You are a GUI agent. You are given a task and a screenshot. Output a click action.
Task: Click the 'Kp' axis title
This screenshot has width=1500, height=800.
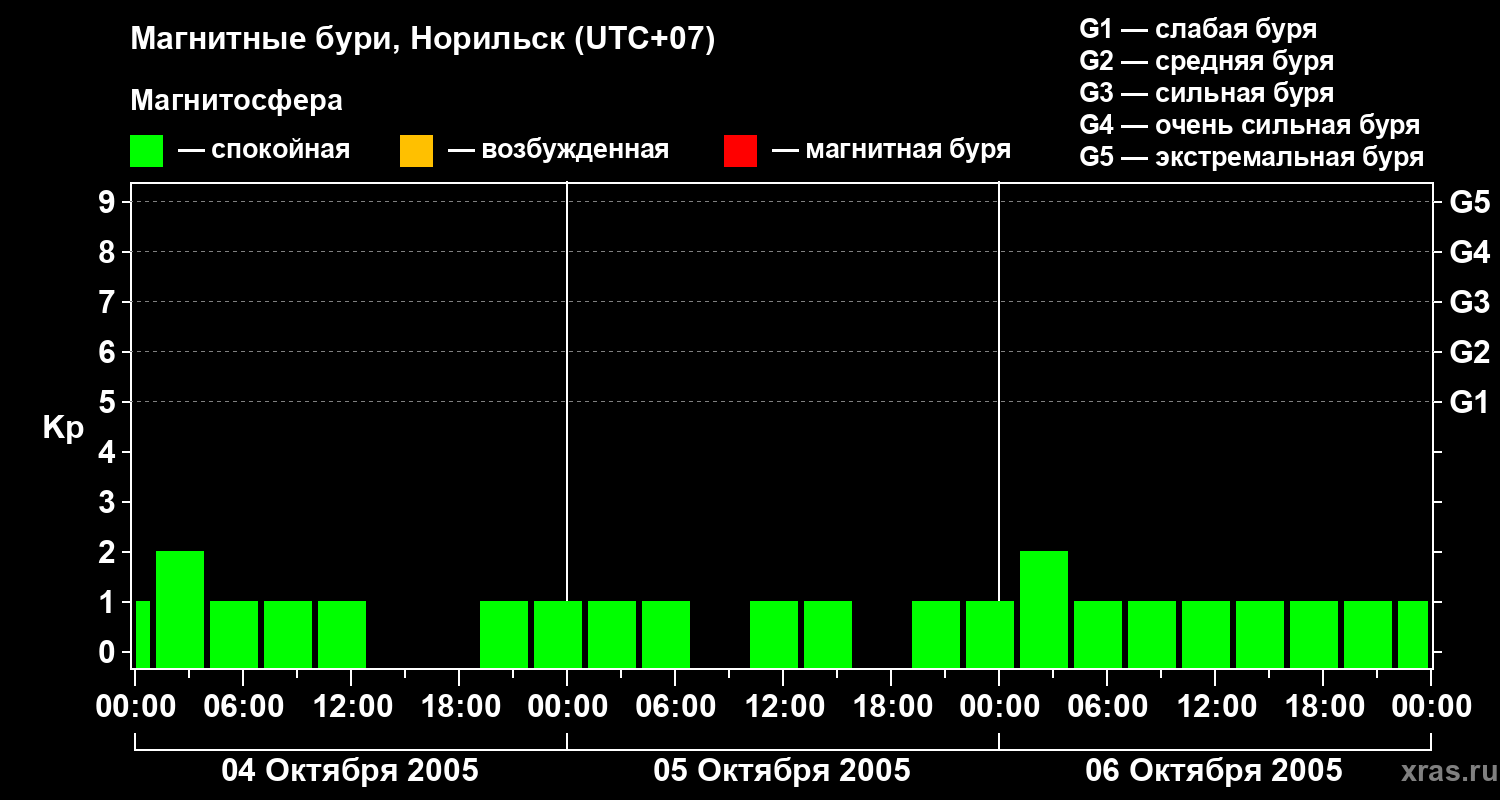click(63, 428)
